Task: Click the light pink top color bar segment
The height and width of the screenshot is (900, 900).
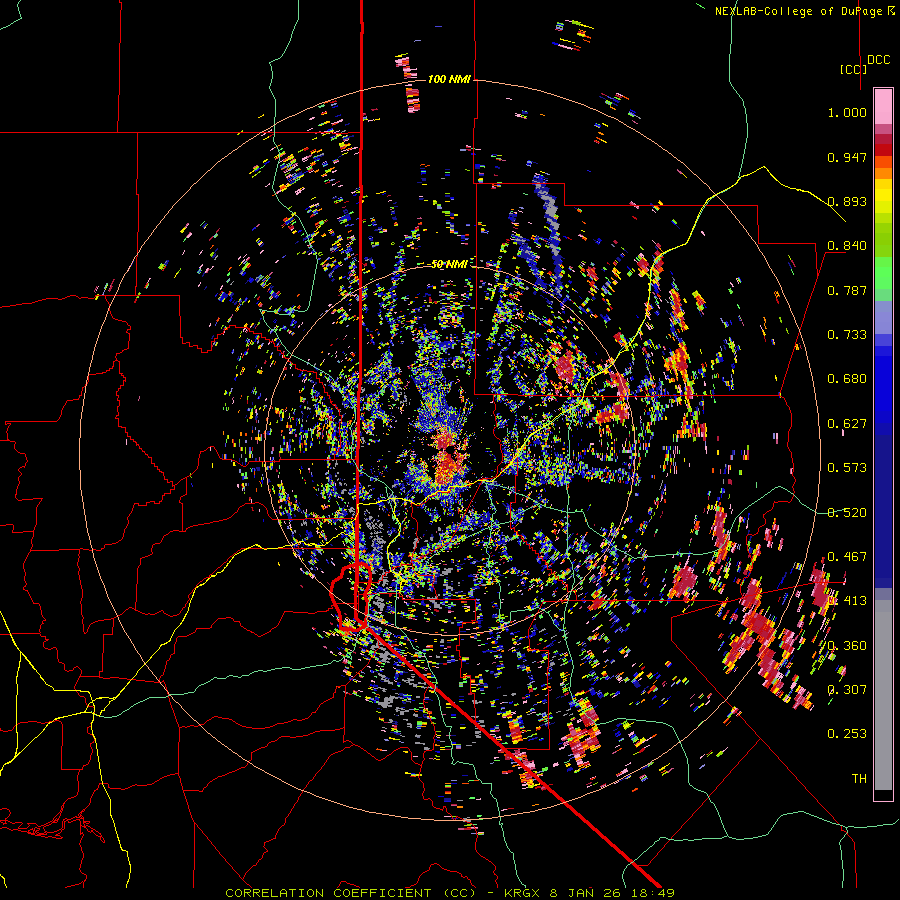Action: [x=883, y=106]
